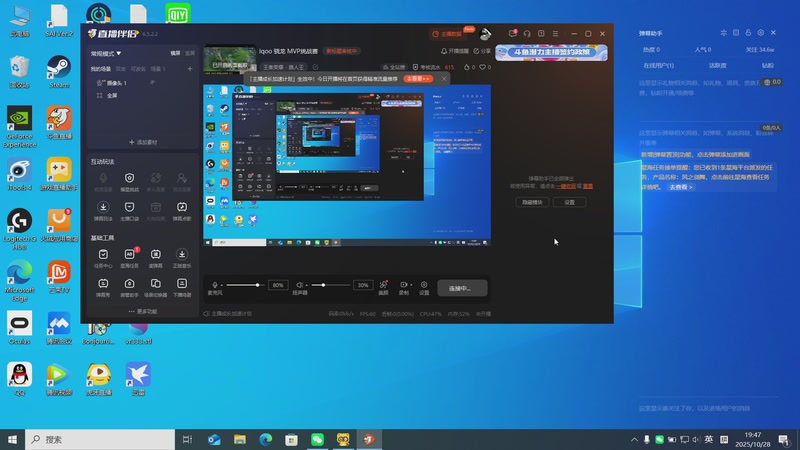This screenshot has width=800, height=450.
Task: Click the 30% speaker volume field
Action: [x=363, y=285]
